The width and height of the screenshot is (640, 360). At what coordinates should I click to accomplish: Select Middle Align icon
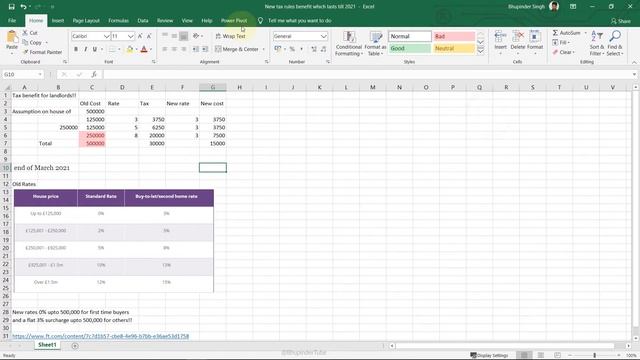(x=174, y=36)
